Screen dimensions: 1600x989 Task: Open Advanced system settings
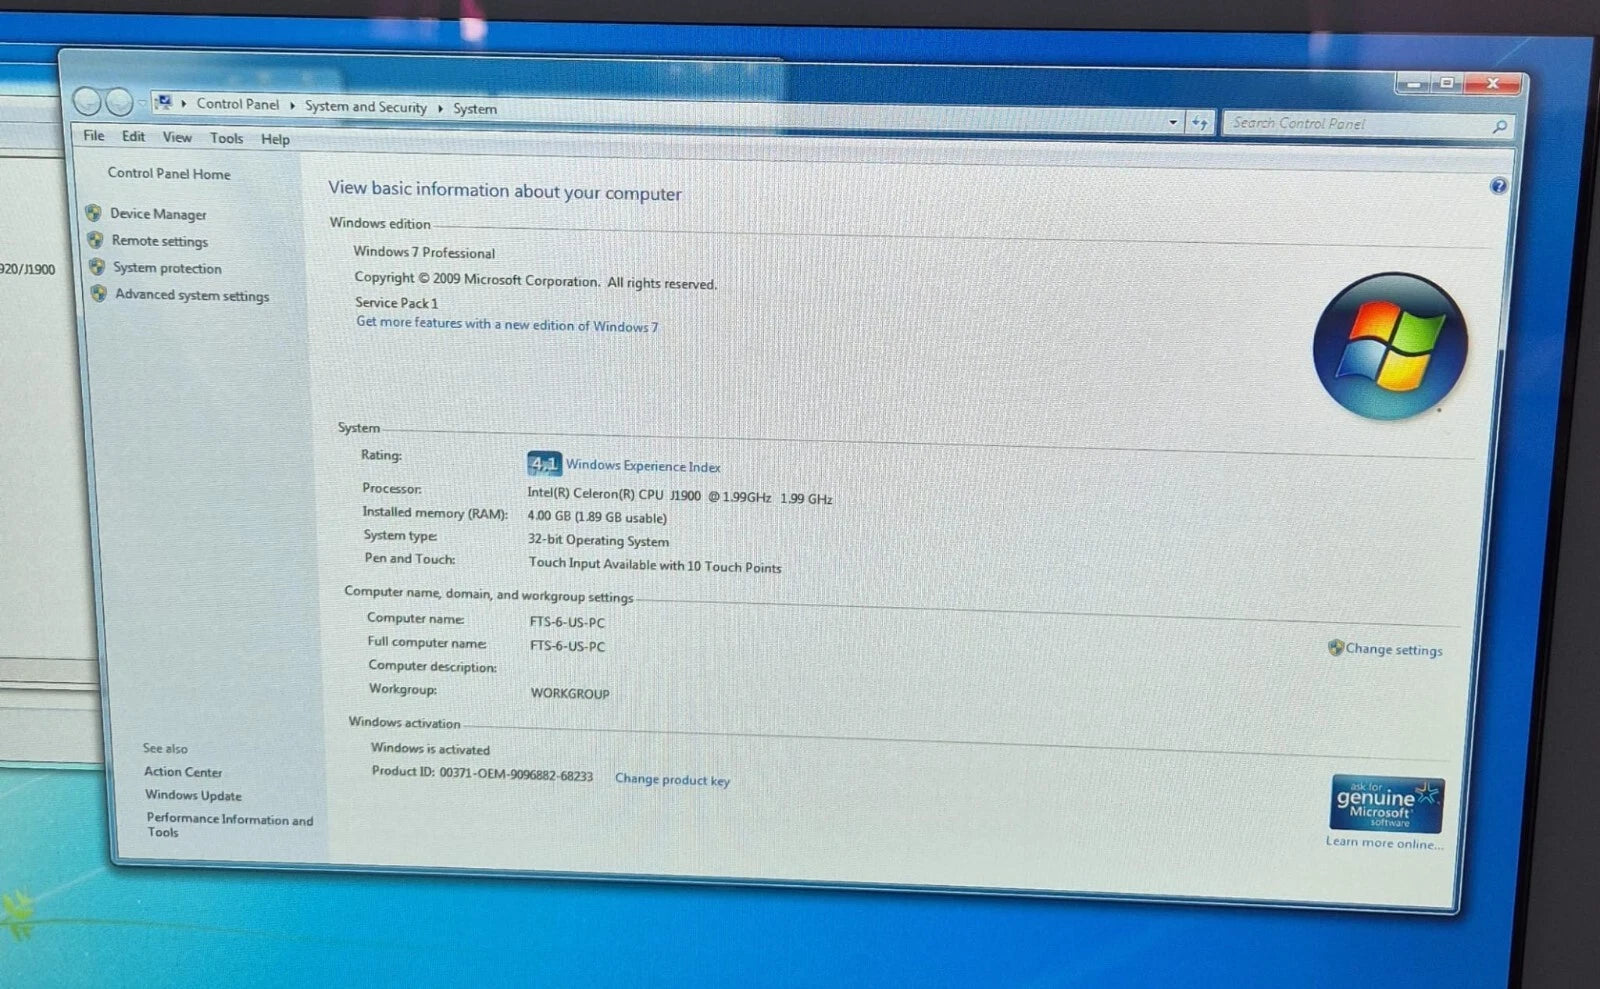click(x=192, y=295)
